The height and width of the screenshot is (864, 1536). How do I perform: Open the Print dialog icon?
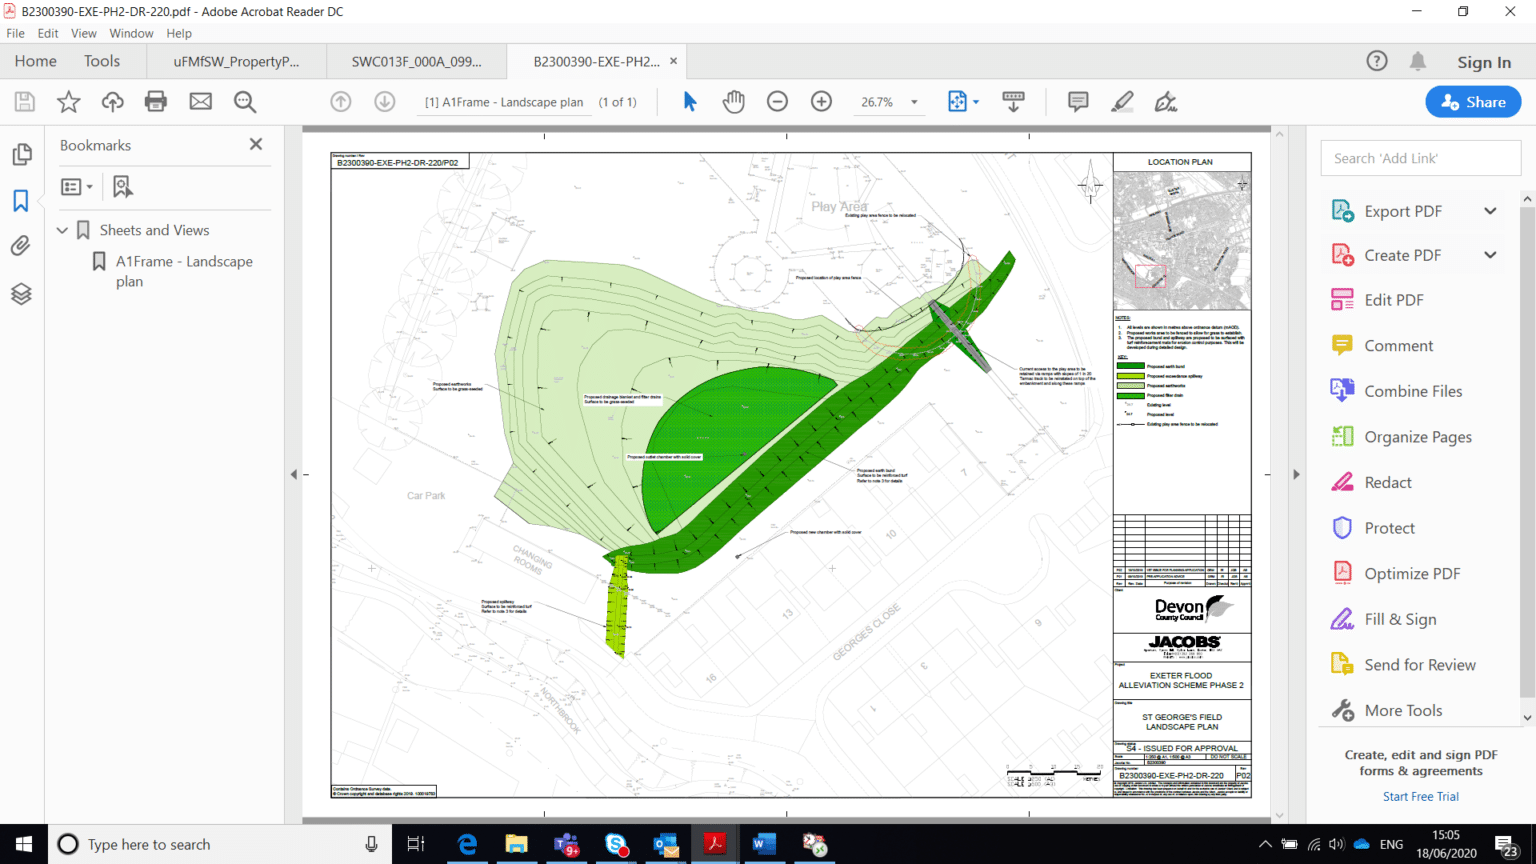[x=156, y=101]
